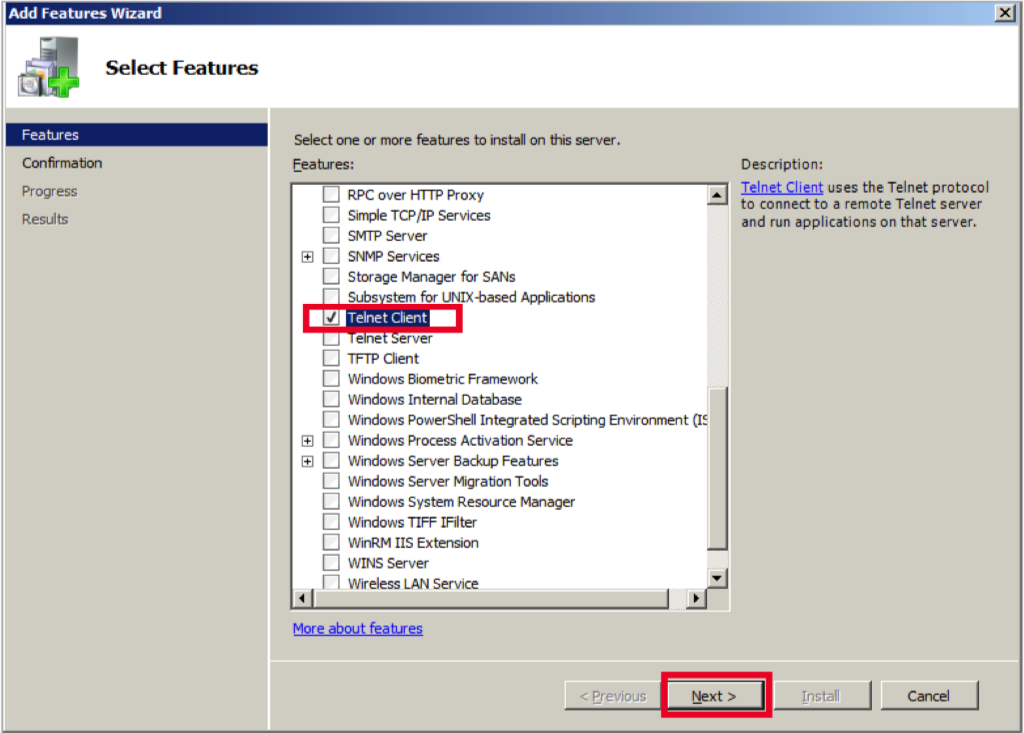
Task: Expand Windows Process Activation Service node
Action: click(307, 441)
